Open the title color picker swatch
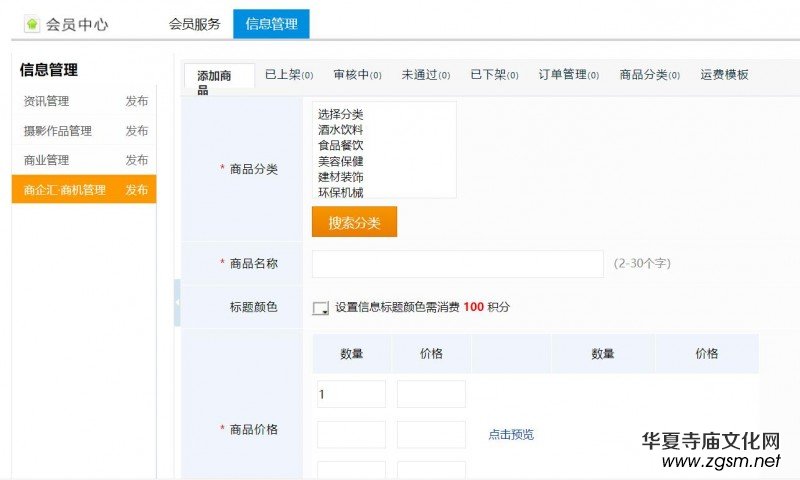The image size is (800, 480). coord(321,308)
